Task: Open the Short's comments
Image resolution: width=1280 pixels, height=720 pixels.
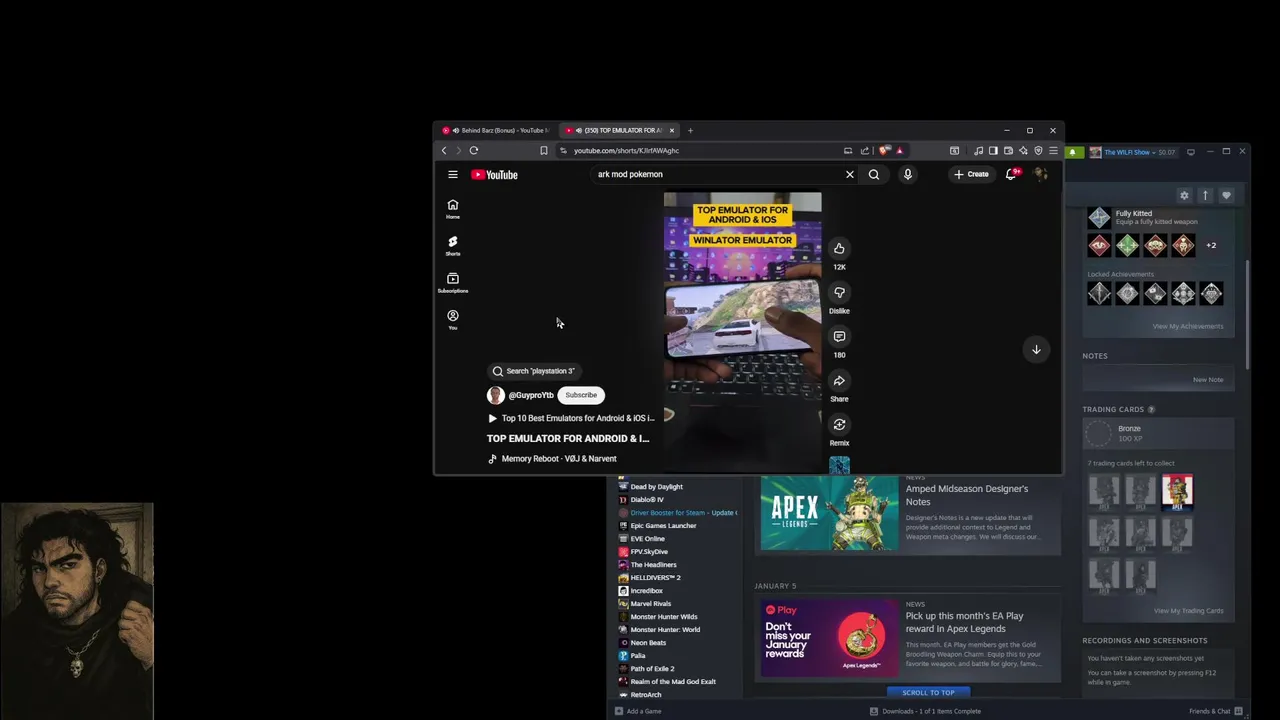Action: click(839, 336)
